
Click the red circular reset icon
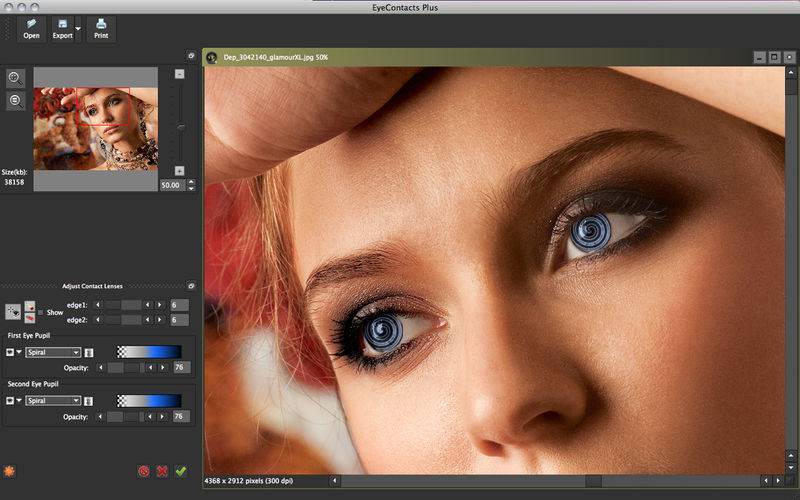(x=144, y=471)
